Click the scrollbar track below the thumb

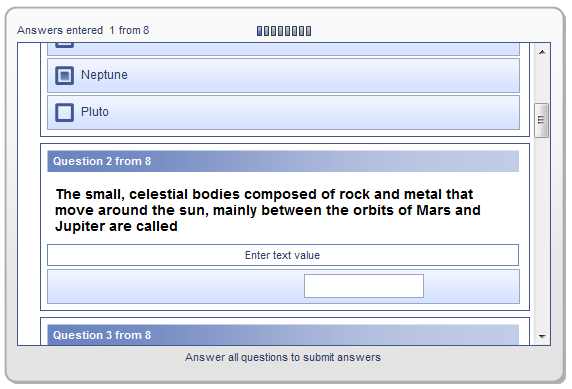tap(542, 232)
